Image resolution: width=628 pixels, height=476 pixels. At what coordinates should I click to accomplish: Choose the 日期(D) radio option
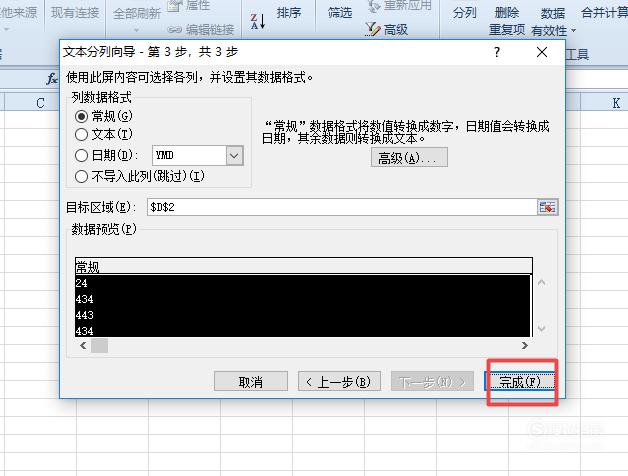click(81, 155)
